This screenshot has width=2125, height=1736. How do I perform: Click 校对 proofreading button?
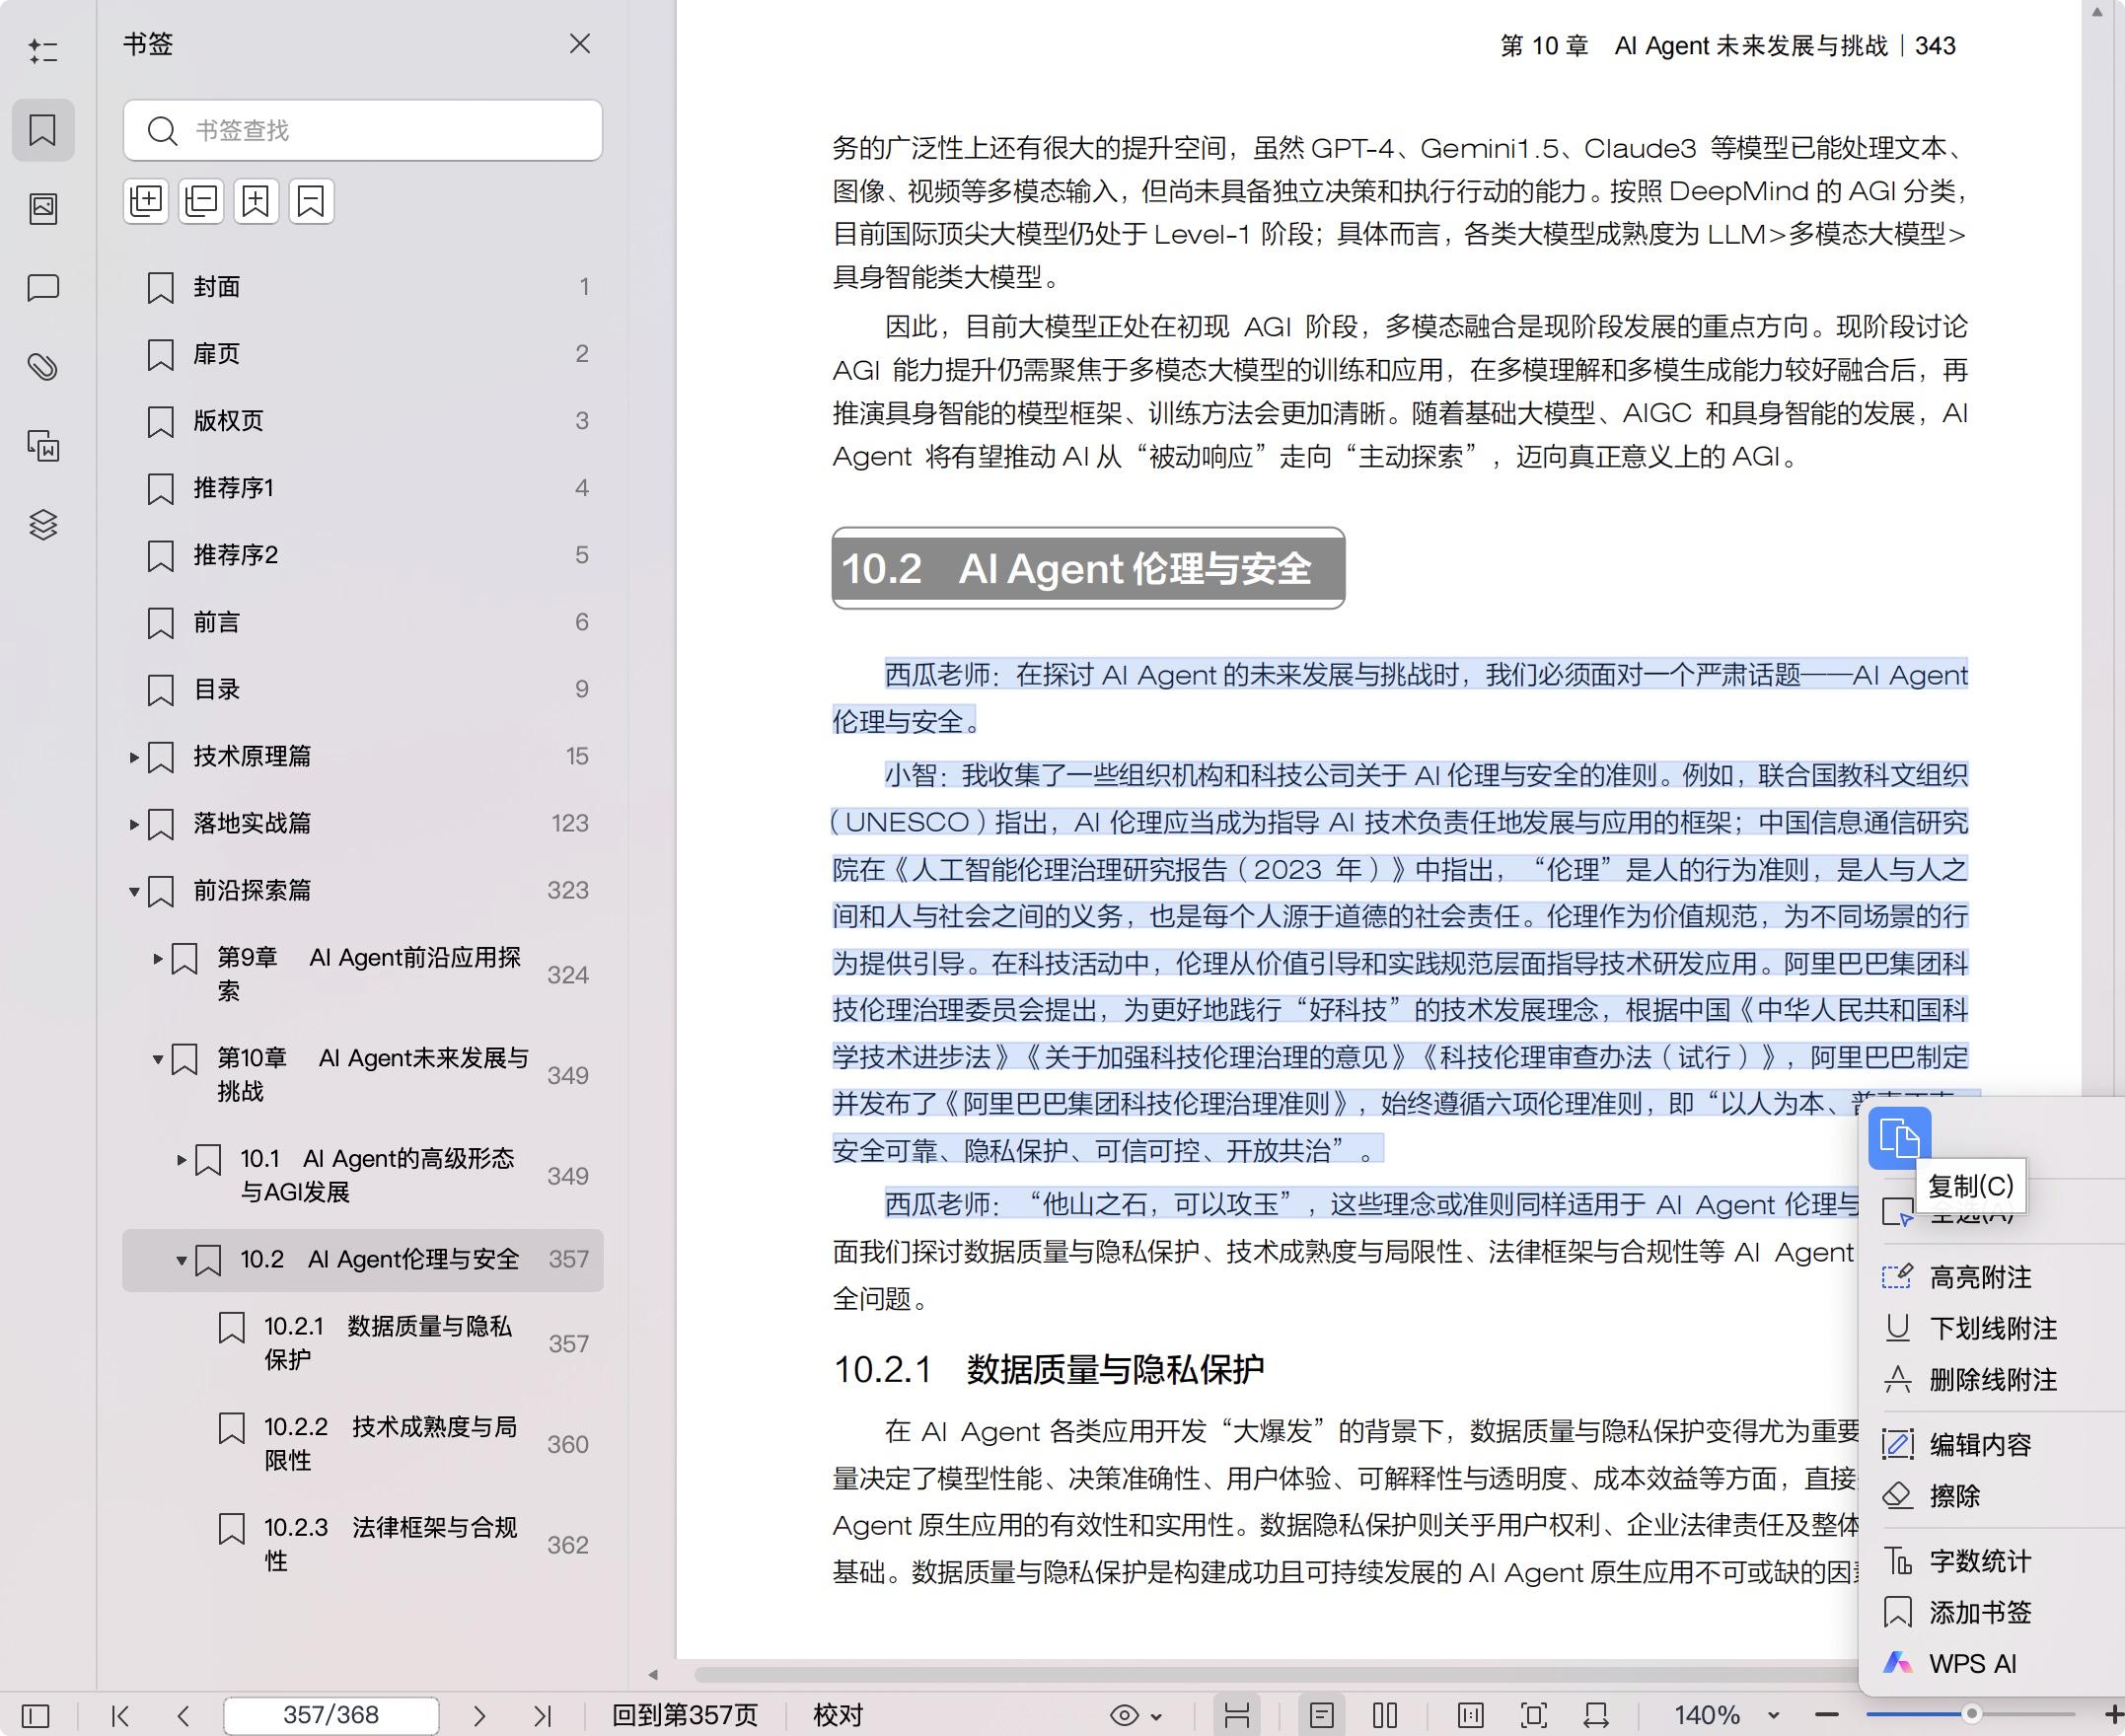point(838,1715)
